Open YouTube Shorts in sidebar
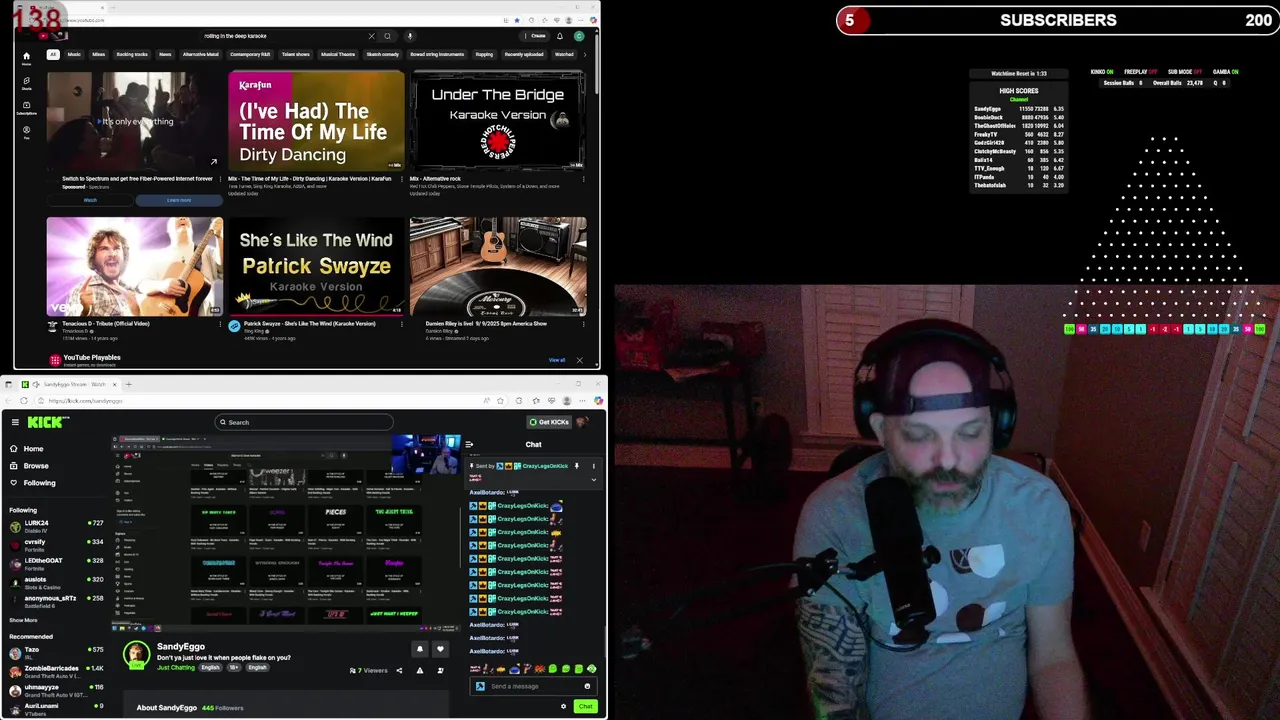Screen dimensions: 1280x720 click(x=27, y=82)
